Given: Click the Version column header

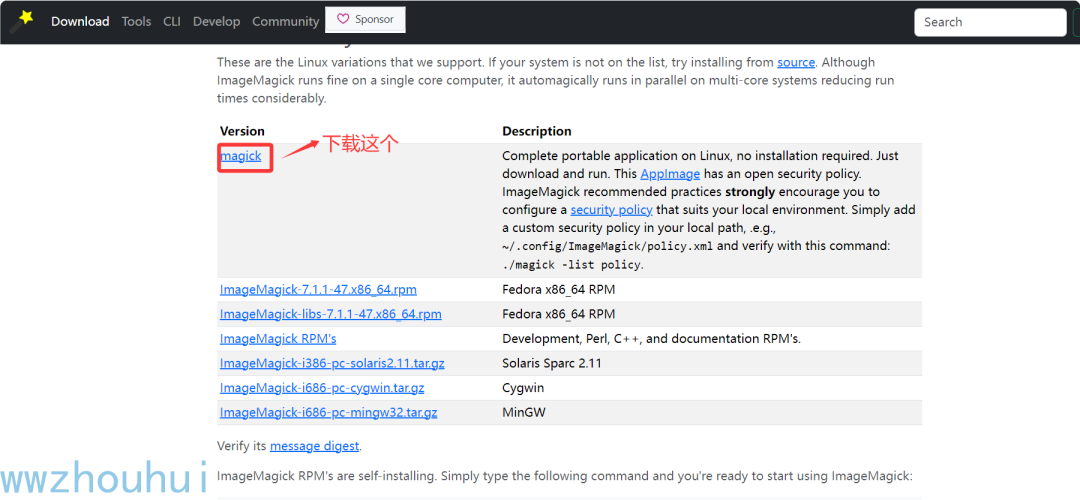Looking at the screenshot, I should coord(242,131).
